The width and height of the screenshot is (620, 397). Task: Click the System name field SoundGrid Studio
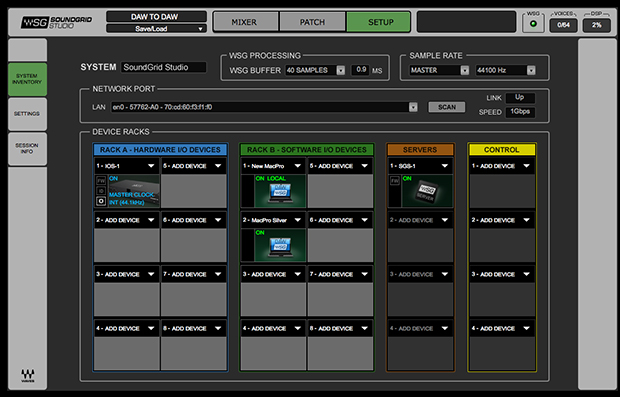coord(164,67)
